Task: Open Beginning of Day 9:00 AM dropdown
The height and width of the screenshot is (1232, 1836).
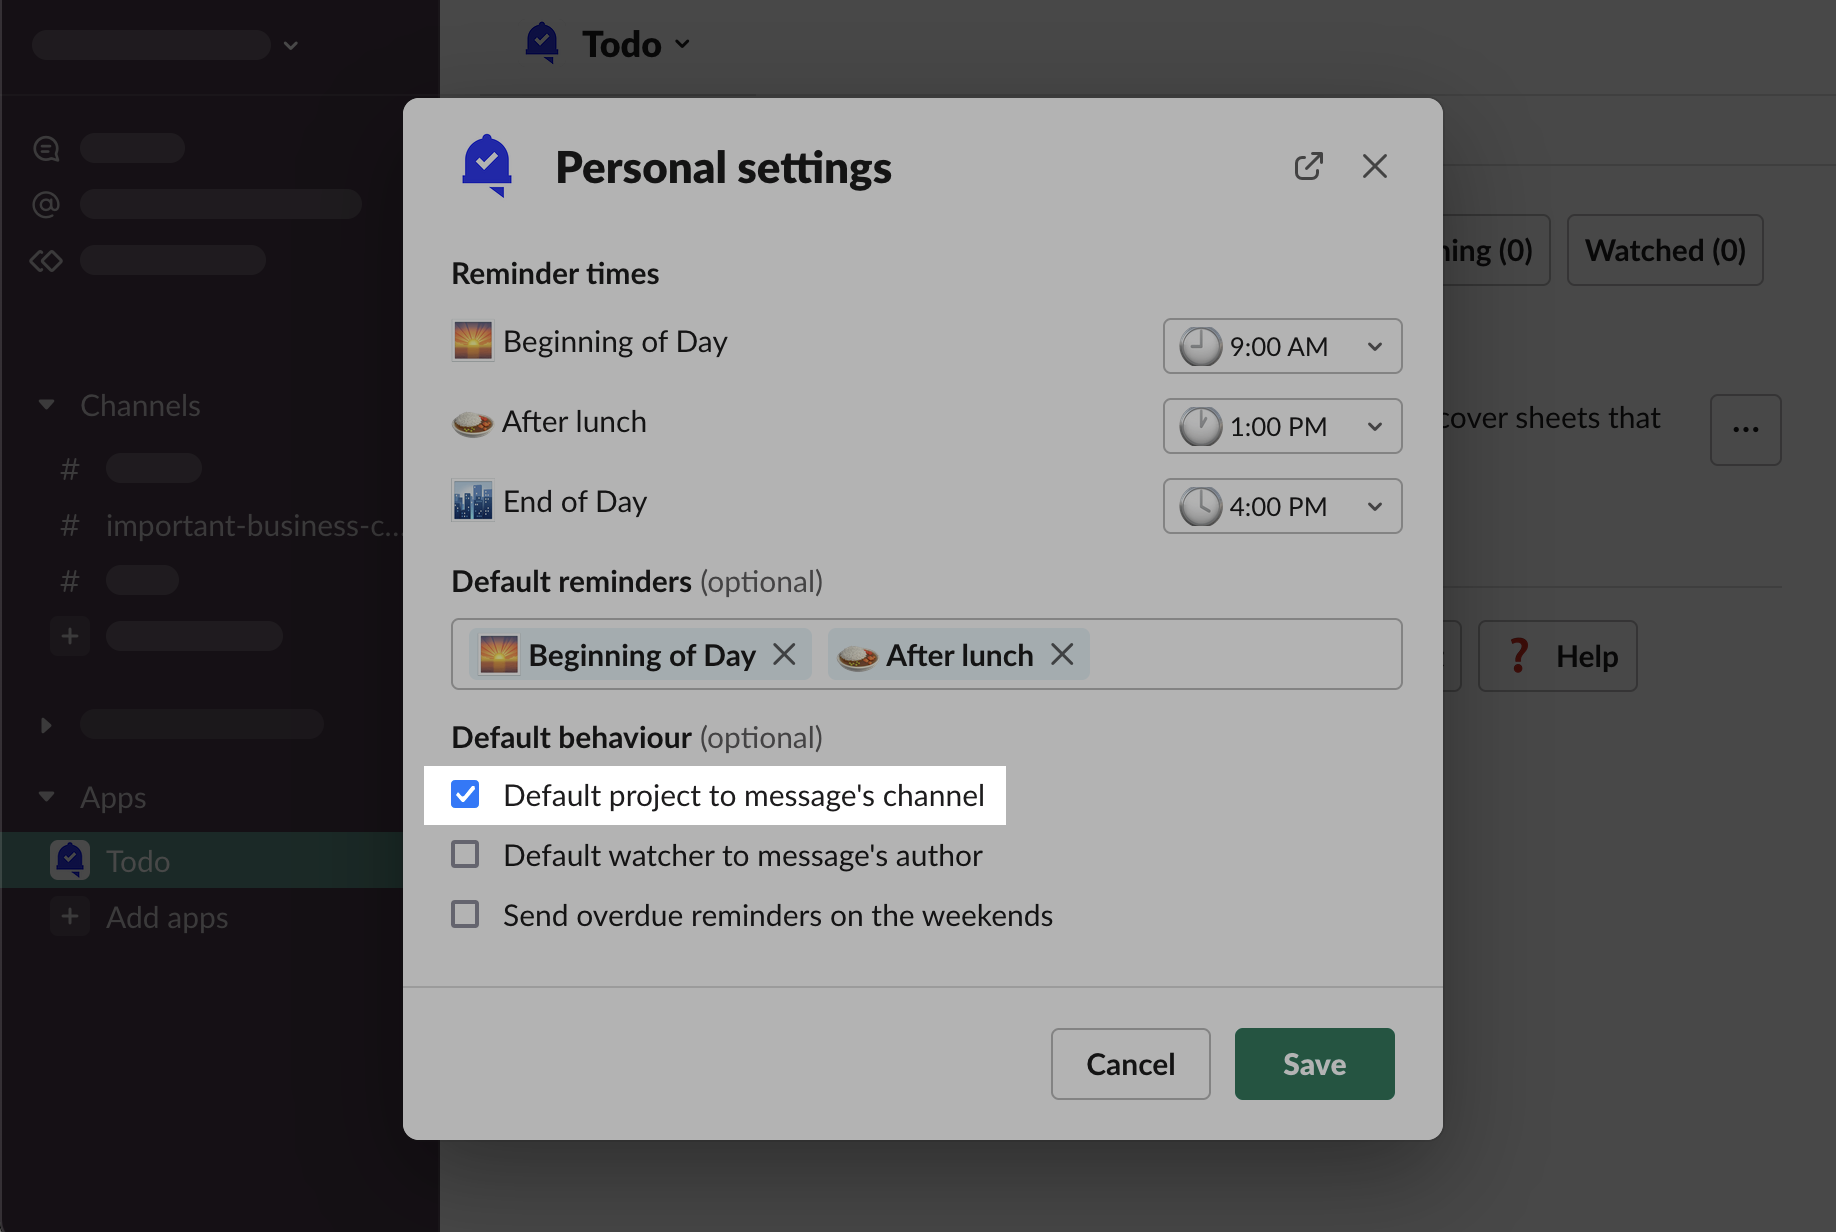Action: click(1282, 346)
